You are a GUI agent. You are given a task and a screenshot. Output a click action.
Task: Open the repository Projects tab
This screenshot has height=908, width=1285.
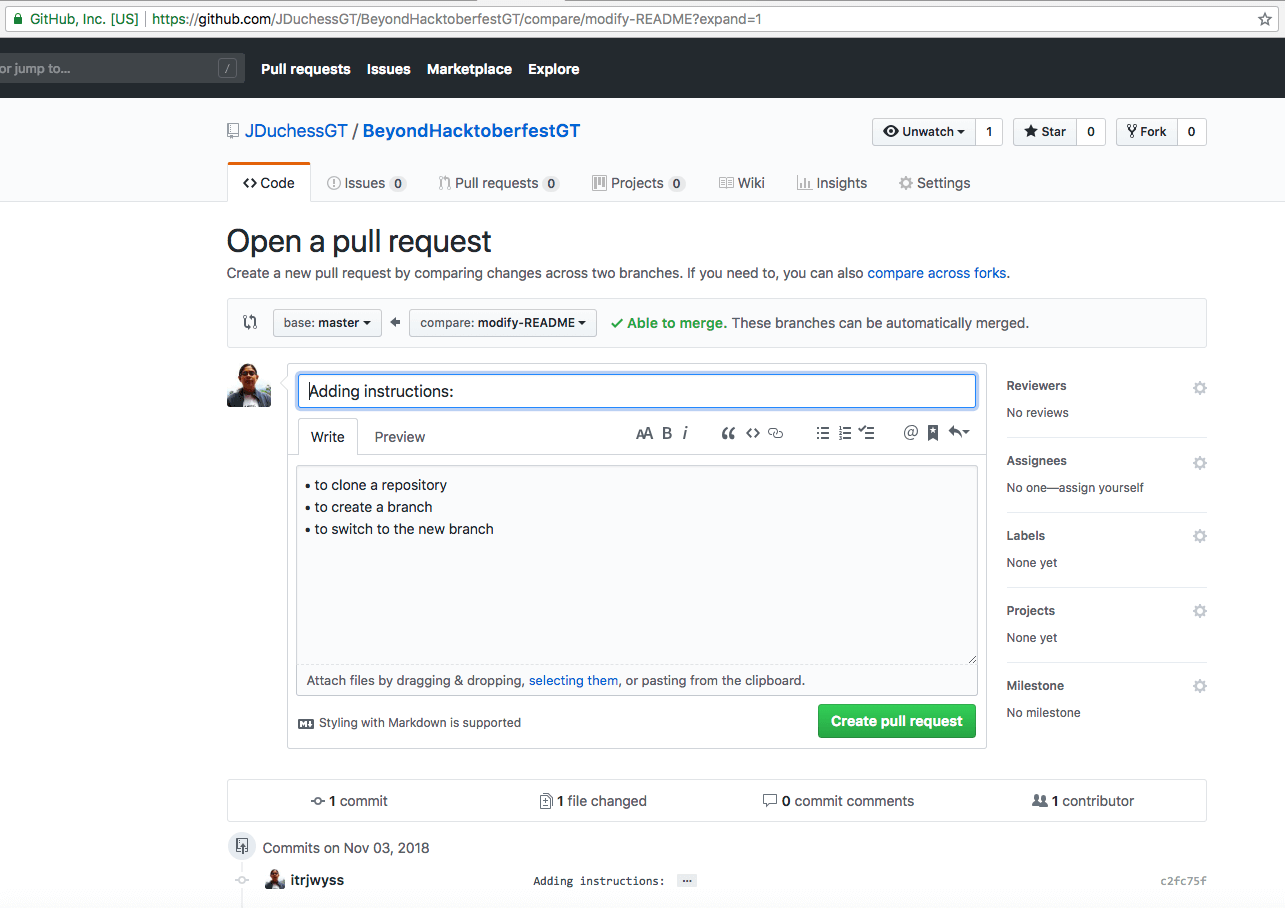[x=638, y=183]
